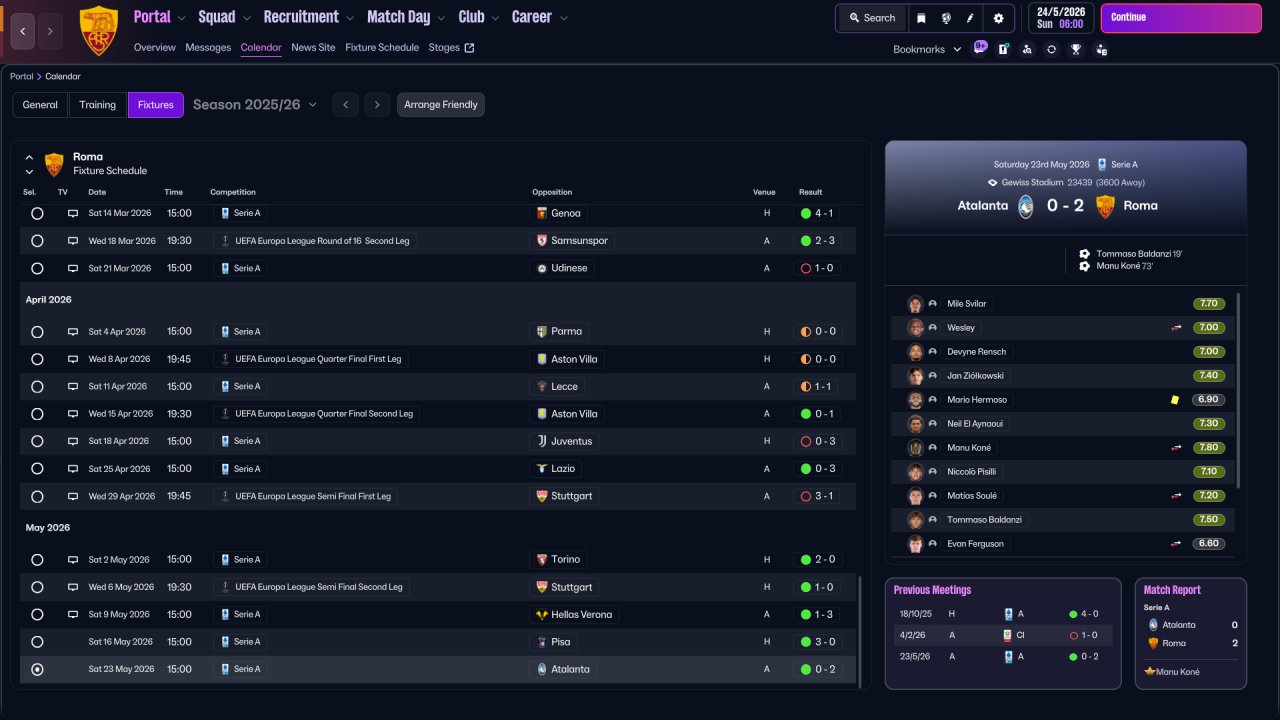Click Arrange Friendly button
This screenshot has height=720, width=1280.
441,105
